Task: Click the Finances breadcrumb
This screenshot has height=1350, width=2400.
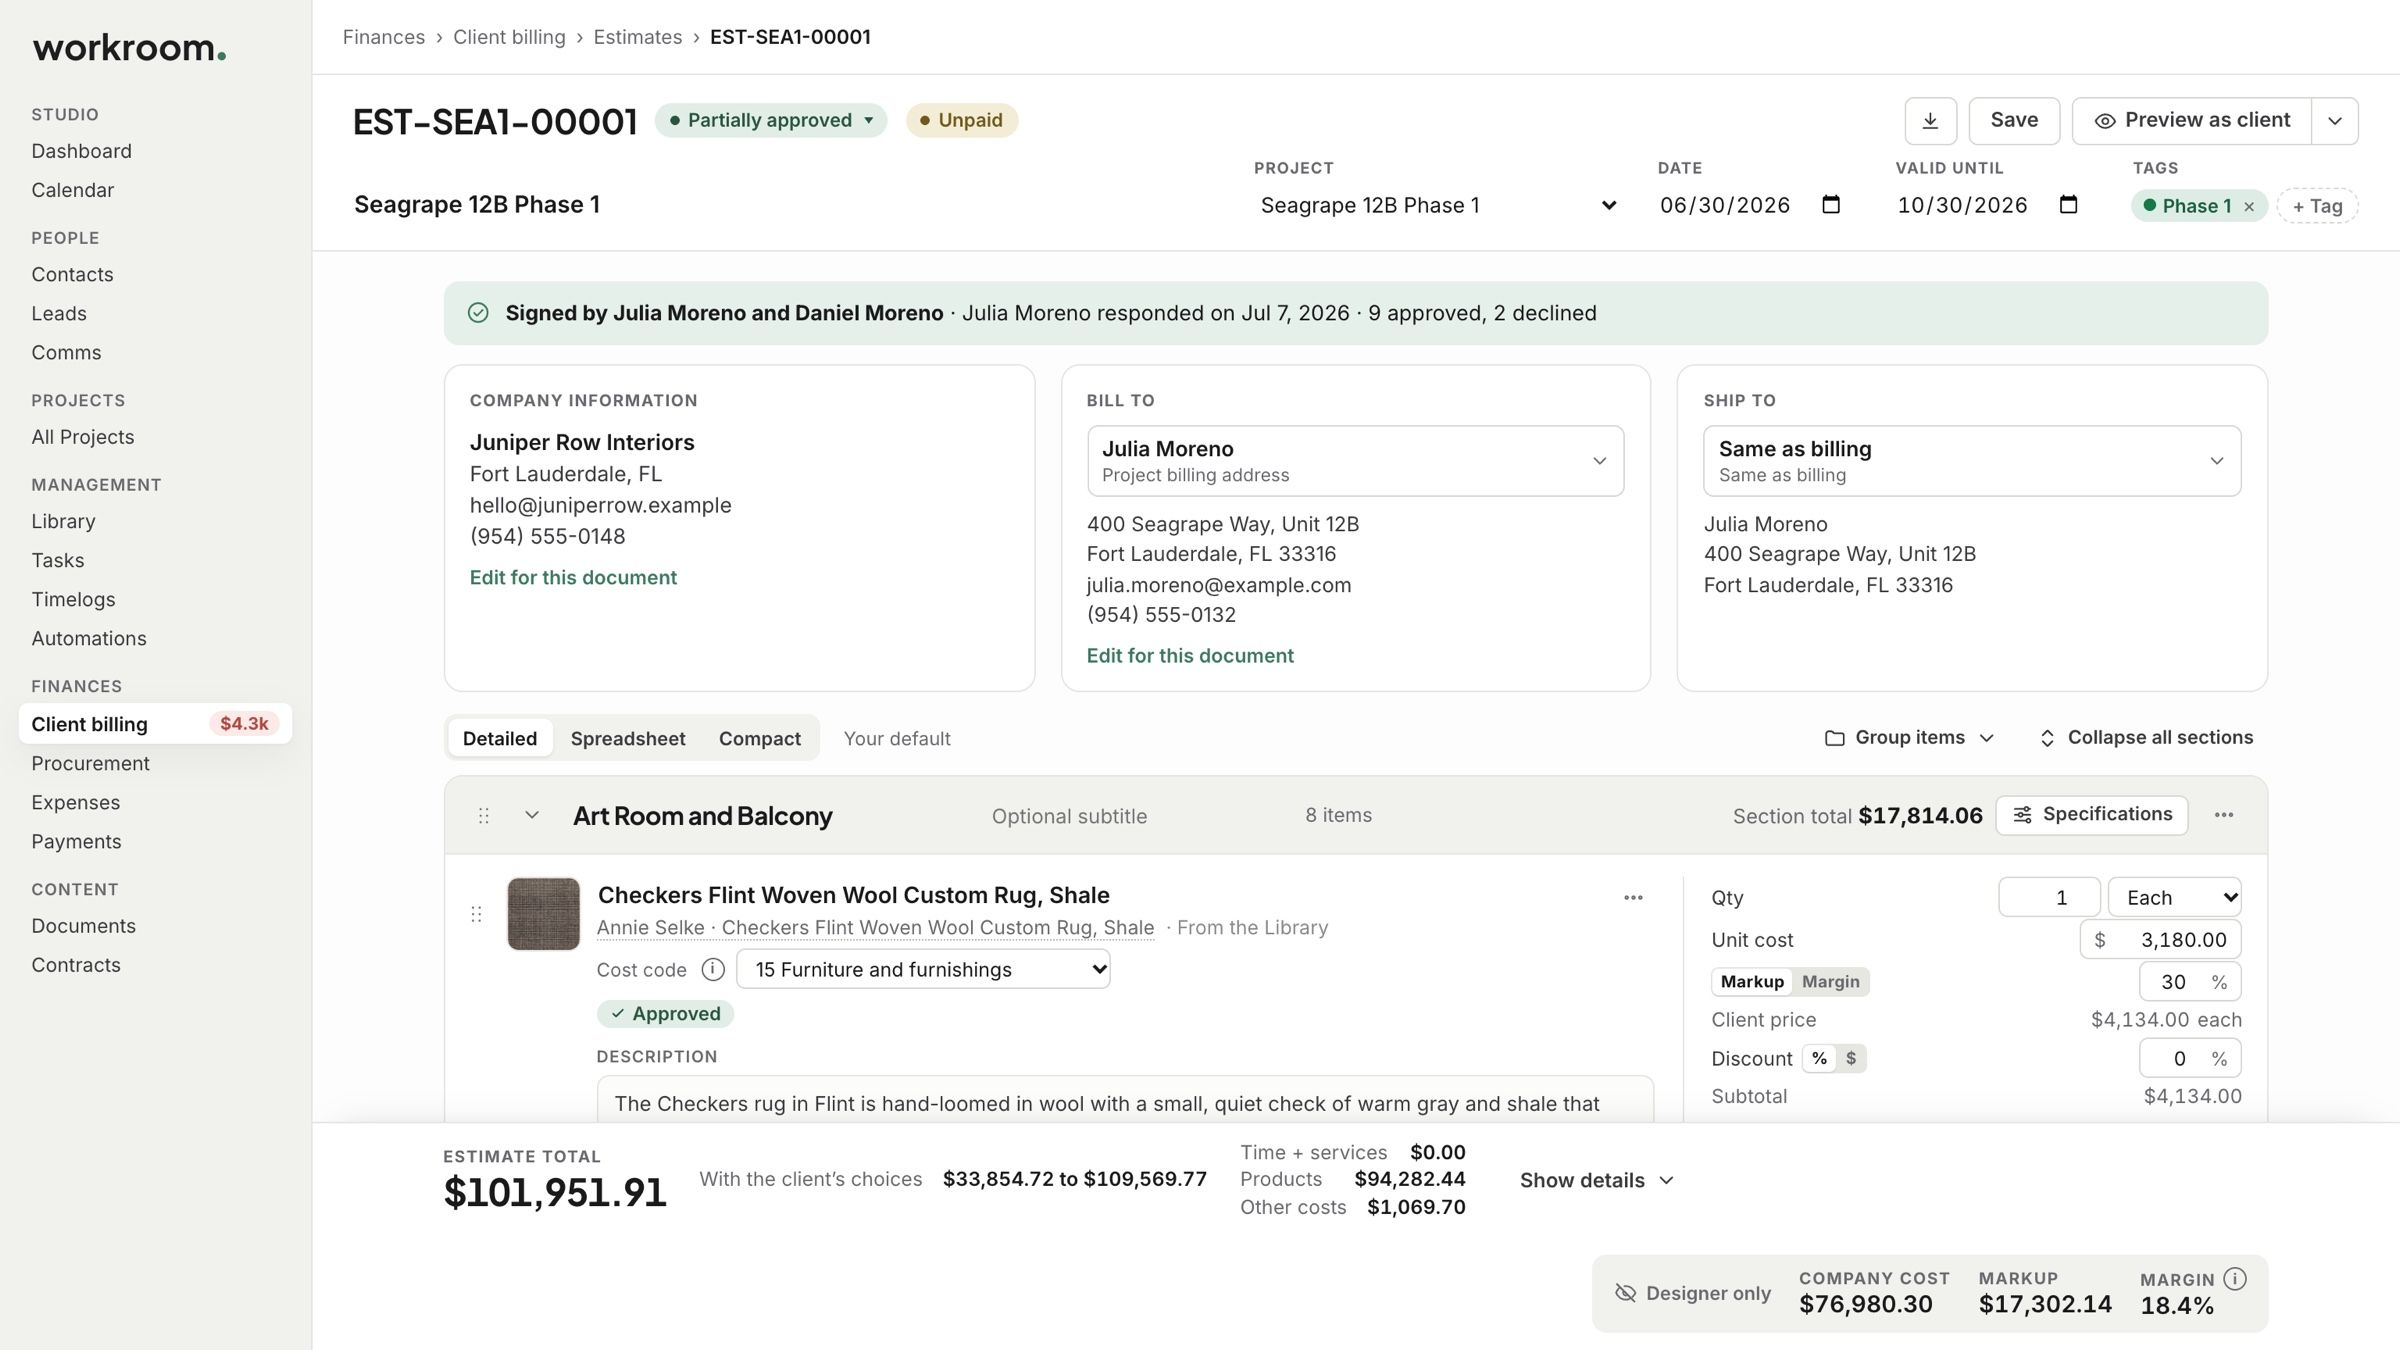Action: point(384,37)
